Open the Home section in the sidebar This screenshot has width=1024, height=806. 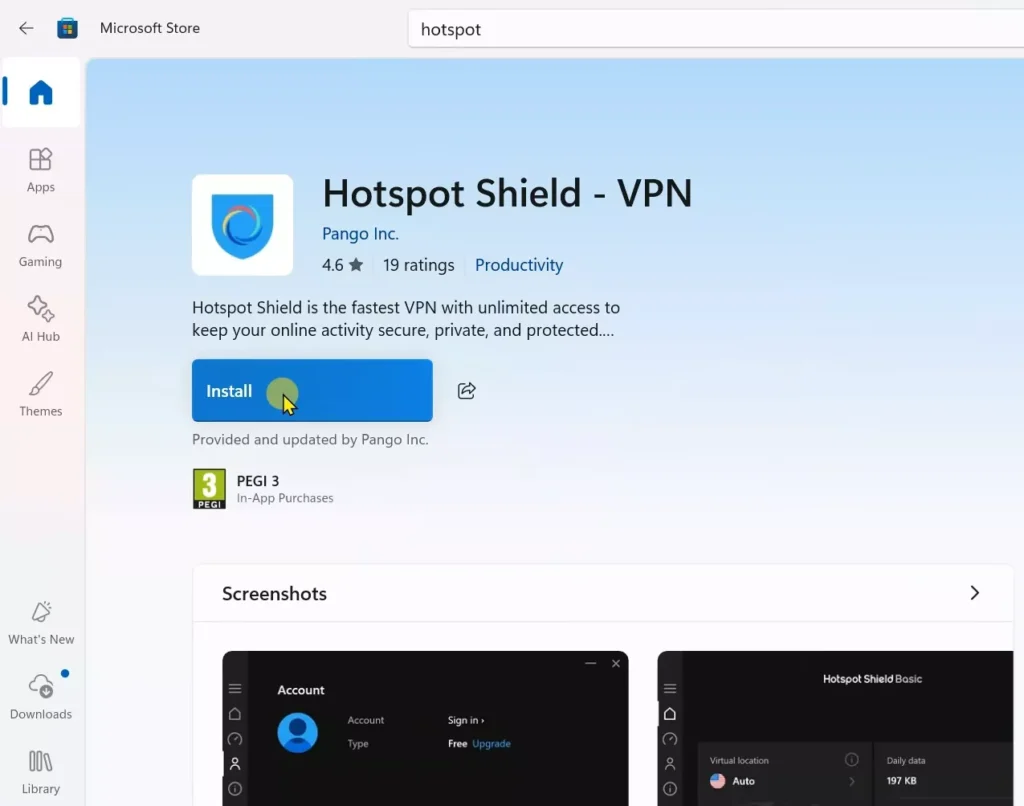pos(40,92)
